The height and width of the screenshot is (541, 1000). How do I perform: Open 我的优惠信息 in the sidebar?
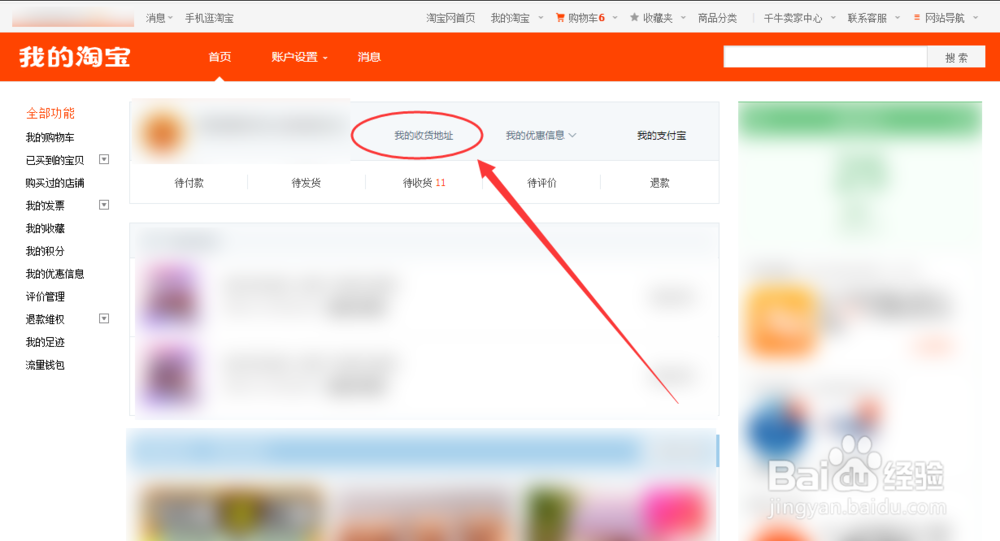click(55, 274)
